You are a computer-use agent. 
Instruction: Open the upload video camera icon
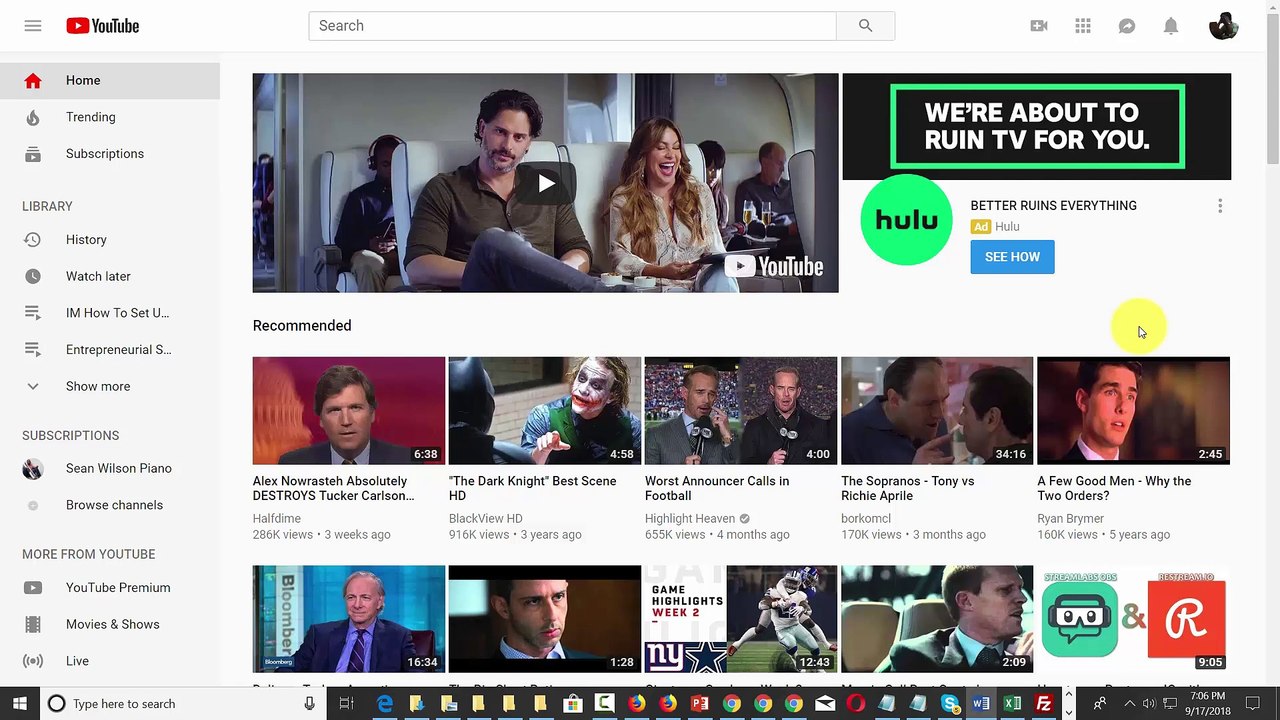tap(1039, 26)
